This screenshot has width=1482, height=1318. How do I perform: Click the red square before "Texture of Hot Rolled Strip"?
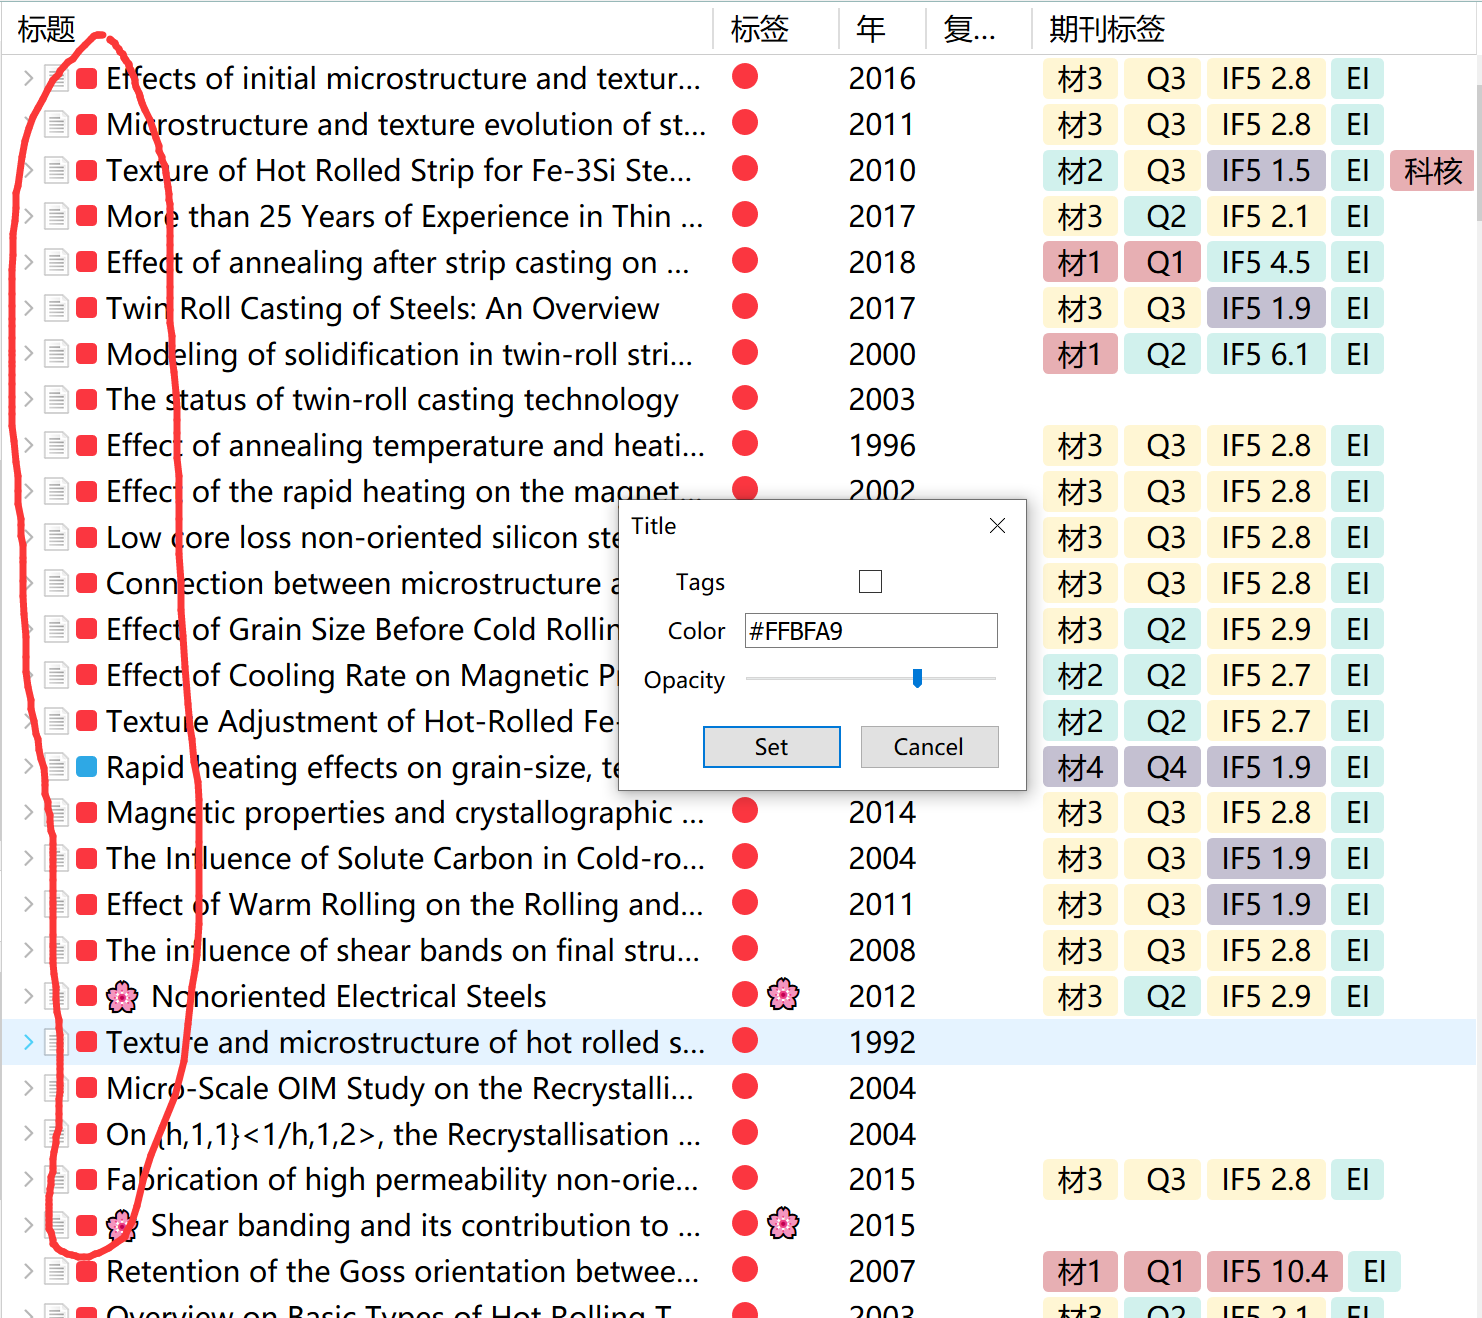click(87, 170)
